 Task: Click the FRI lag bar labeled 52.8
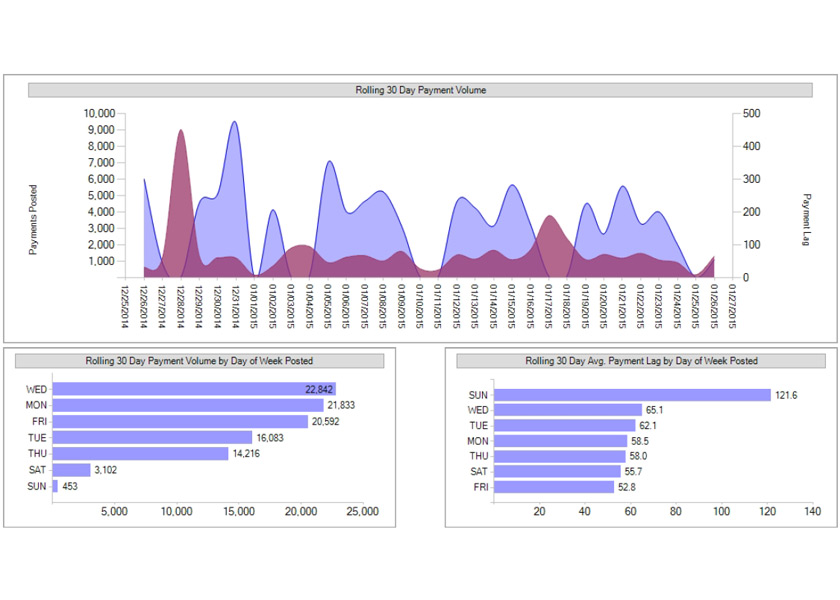(554, 487)
